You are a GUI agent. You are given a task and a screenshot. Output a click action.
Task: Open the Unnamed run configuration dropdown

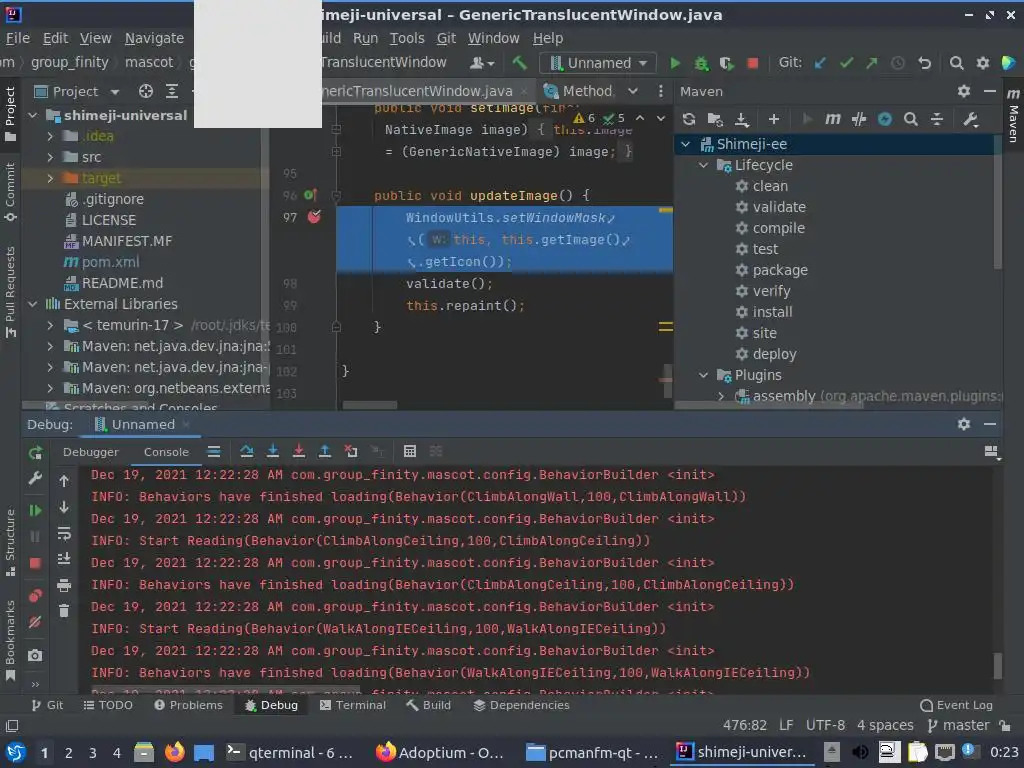[598, 63]
